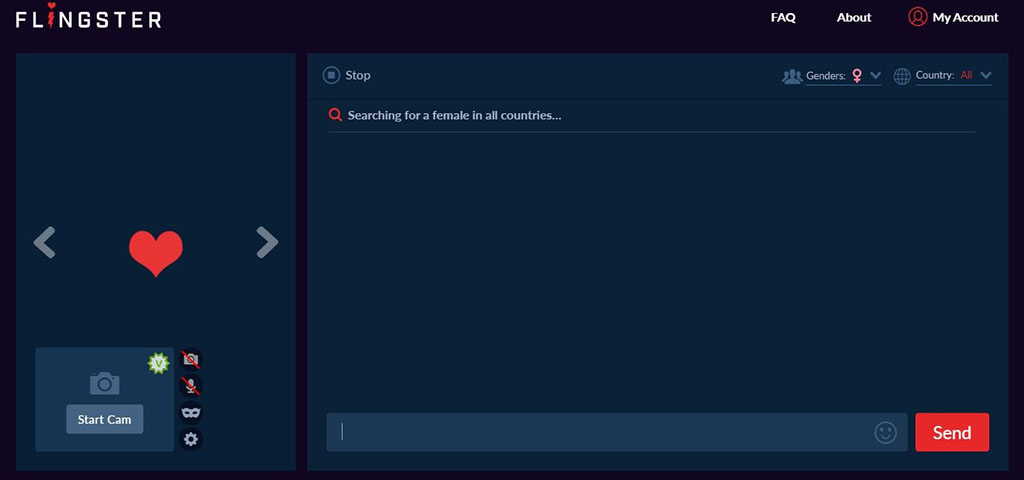Toggle the muted microphone icon
1024x480 pixels.
[x=190, y=385]
